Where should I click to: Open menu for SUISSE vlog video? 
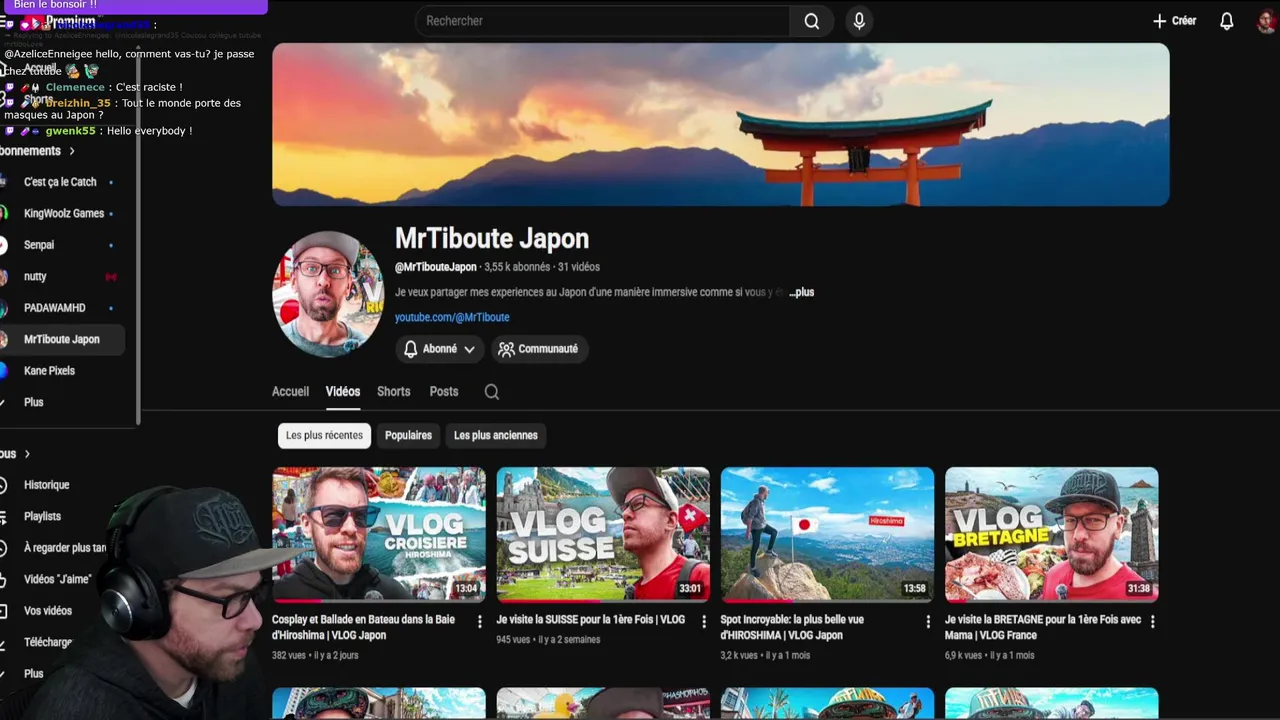point(704,621)
